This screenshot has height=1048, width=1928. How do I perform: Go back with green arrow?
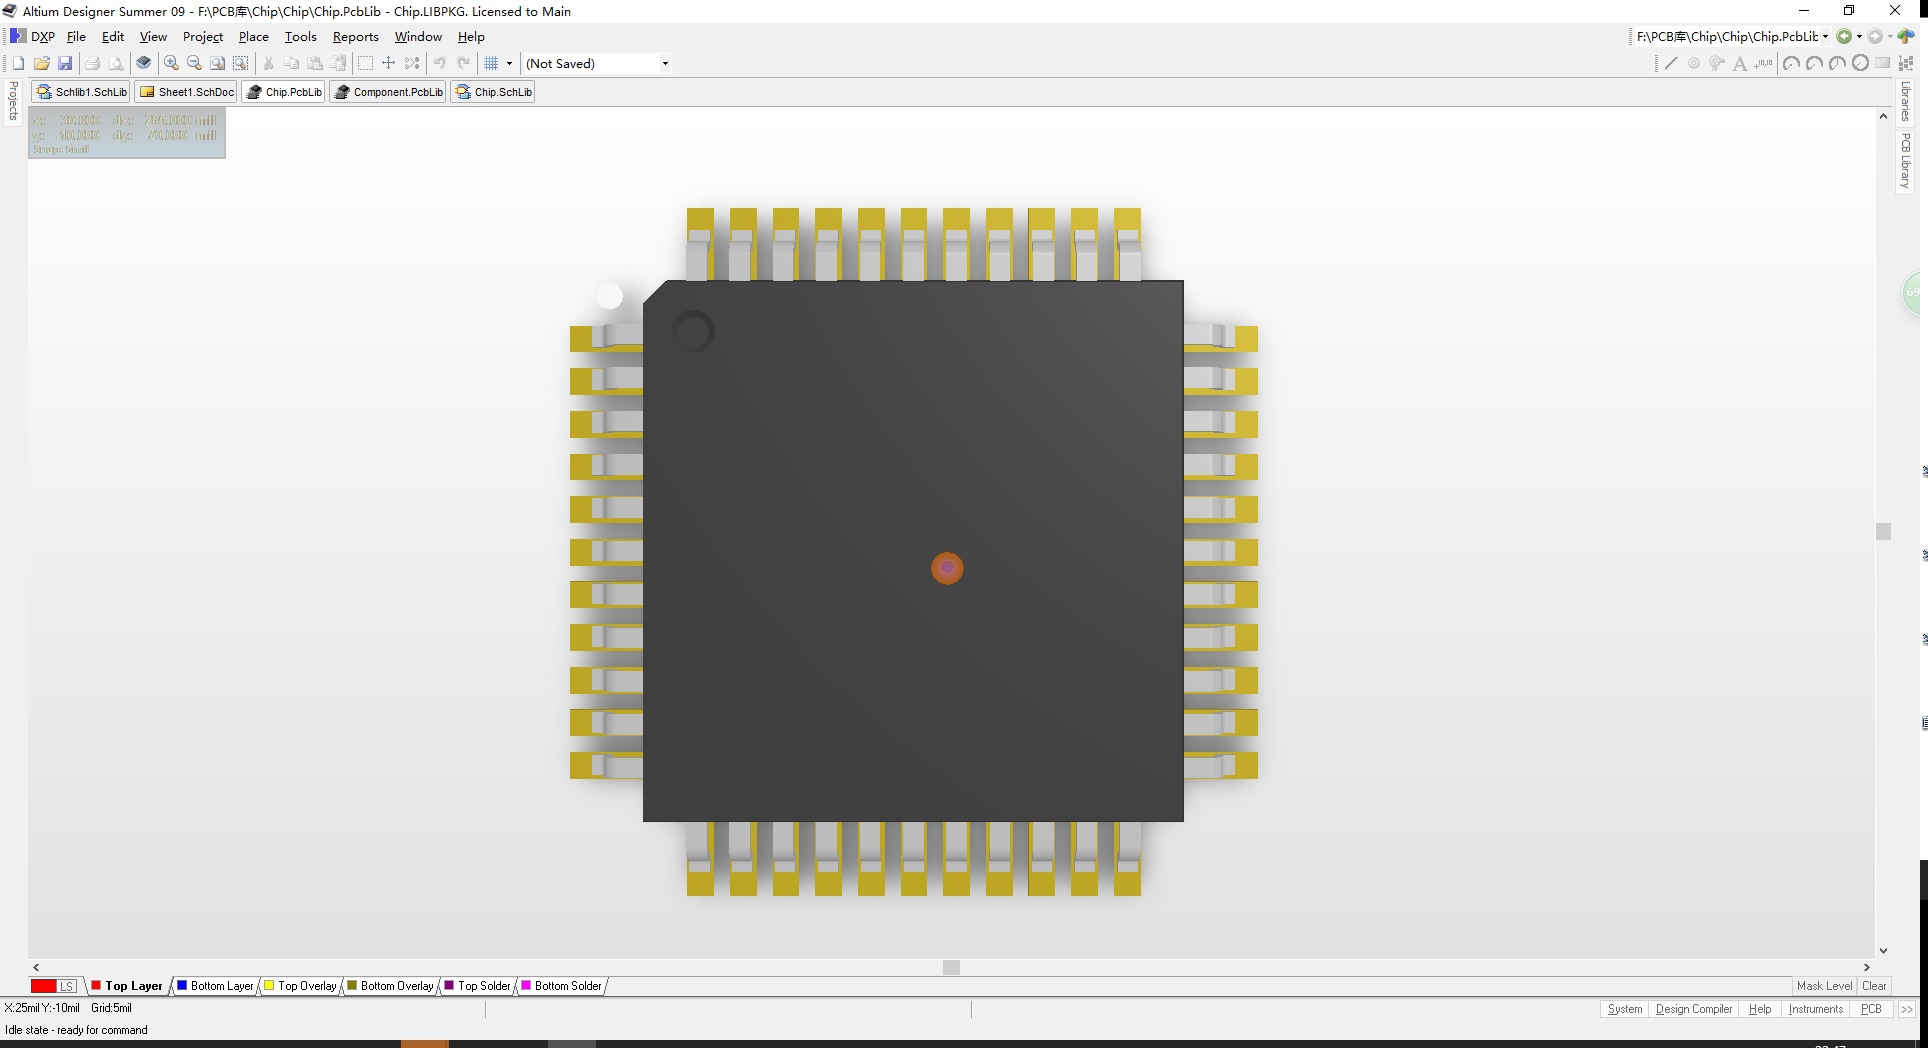click(1844, 37)
